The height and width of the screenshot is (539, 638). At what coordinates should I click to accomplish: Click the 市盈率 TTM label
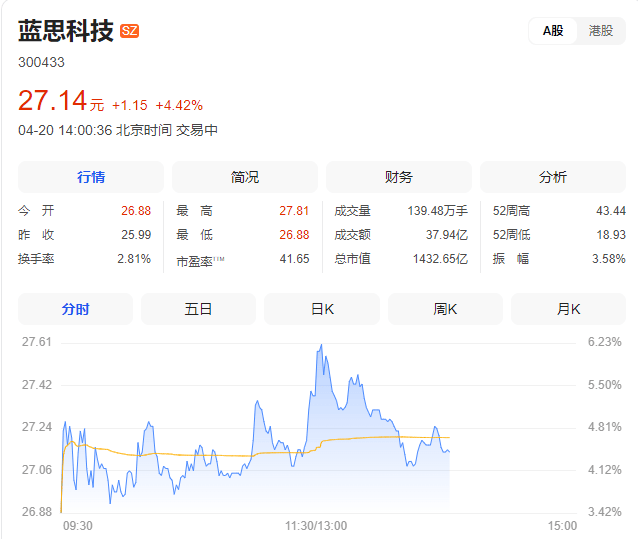200,261
